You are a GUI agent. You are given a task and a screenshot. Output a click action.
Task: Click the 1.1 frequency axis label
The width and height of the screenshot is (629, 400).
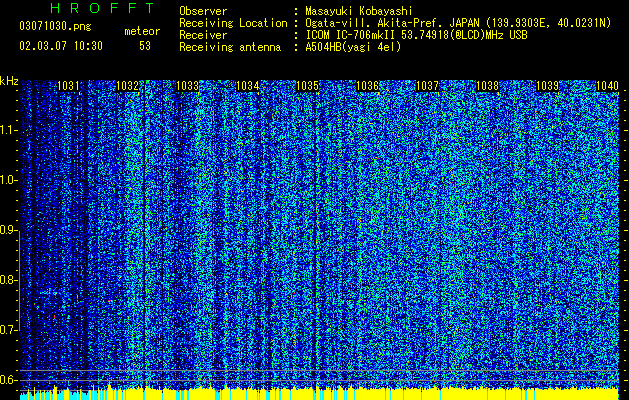[x=8, y=130]
